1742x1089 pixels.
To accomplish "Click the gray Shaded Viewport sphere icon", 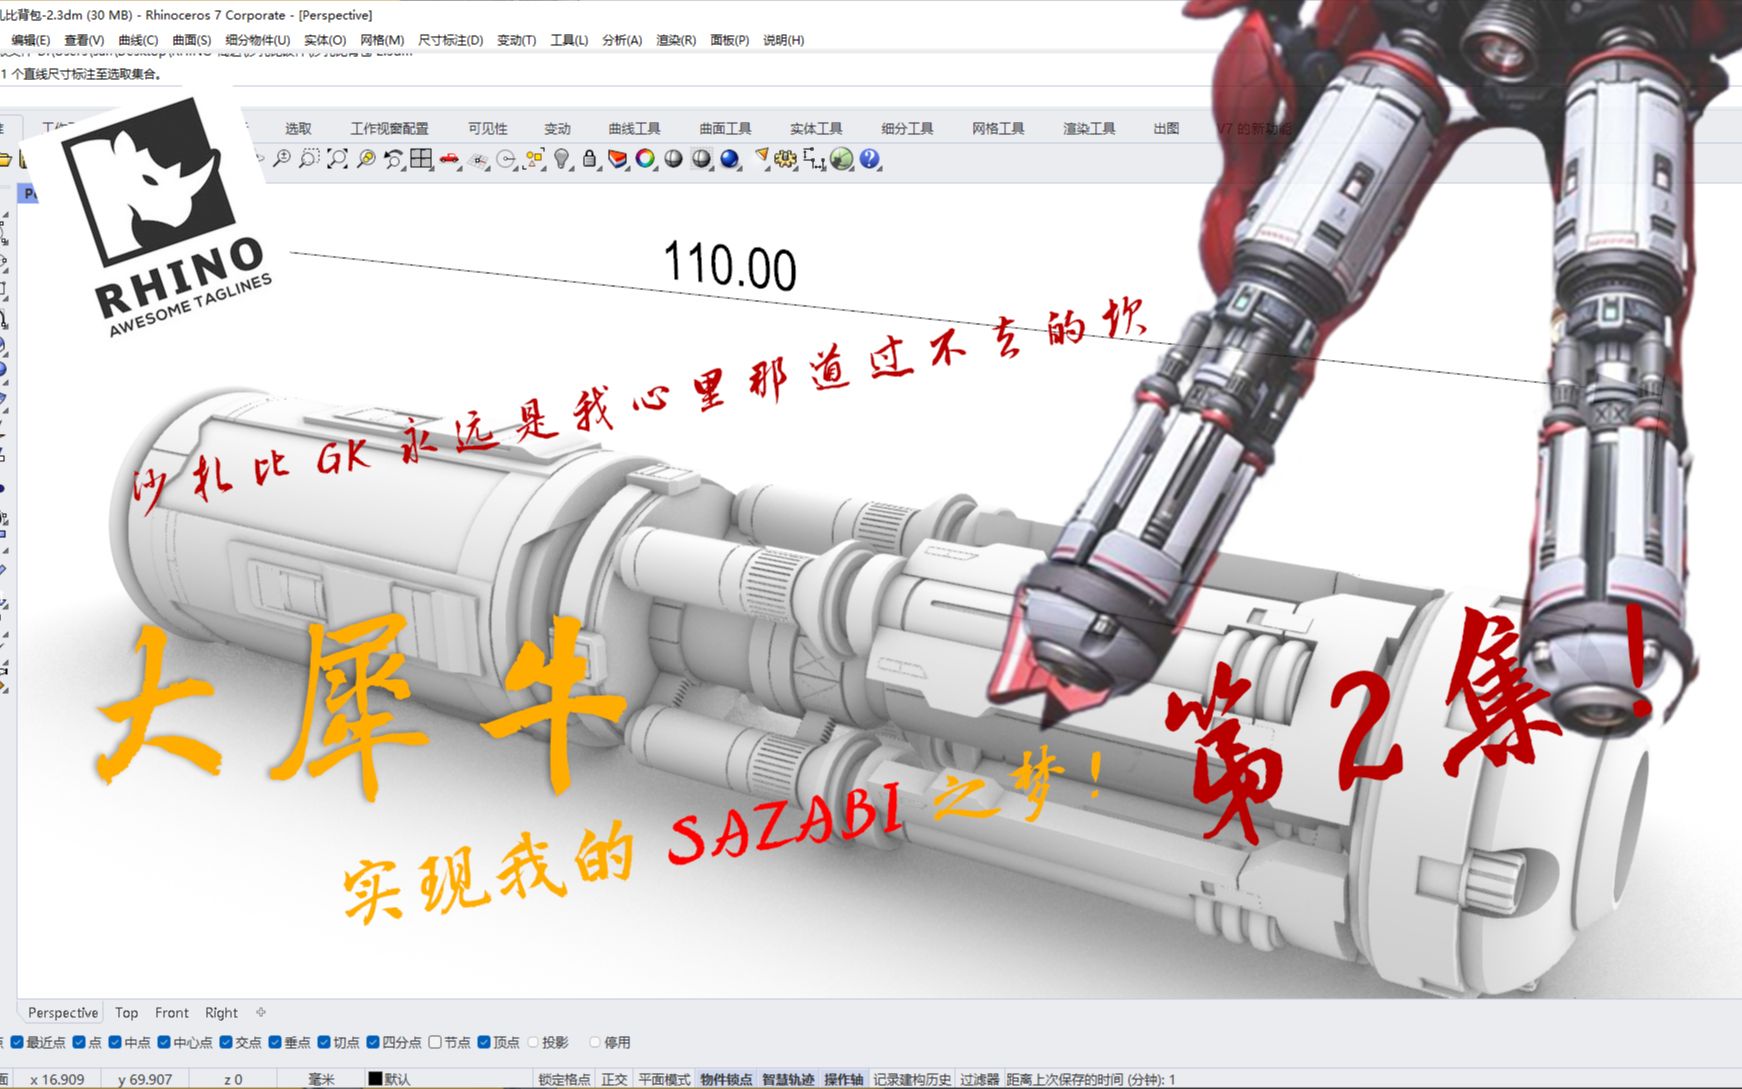I will tap(673, 158).
